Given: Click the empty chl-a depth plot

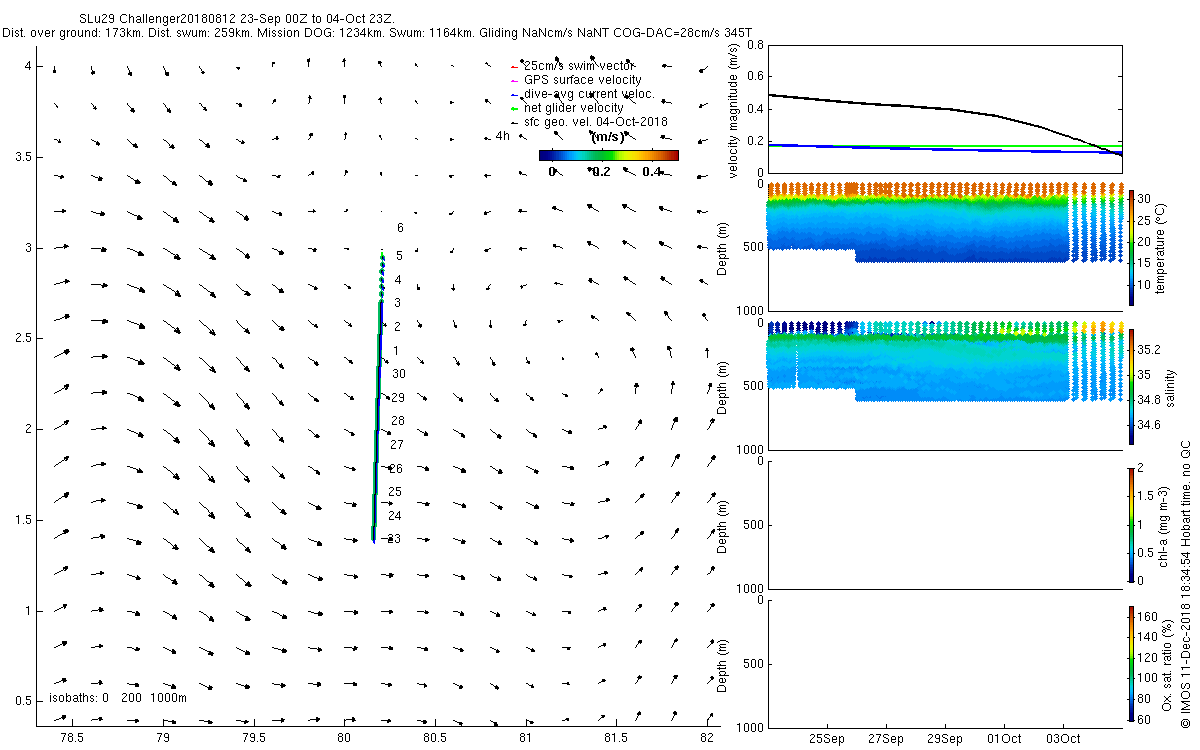Looking at the screenshot, I should click(x=943, y=524).
